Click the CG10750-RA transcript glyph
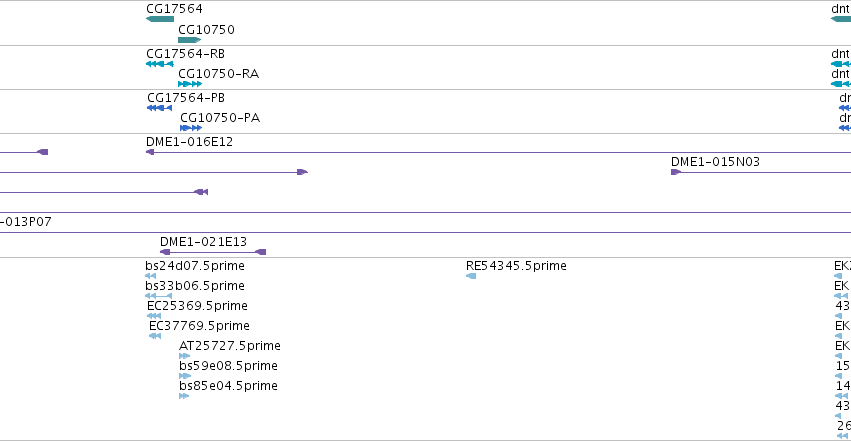The height and width of the screenshot is (441, 851). (190, 84)
